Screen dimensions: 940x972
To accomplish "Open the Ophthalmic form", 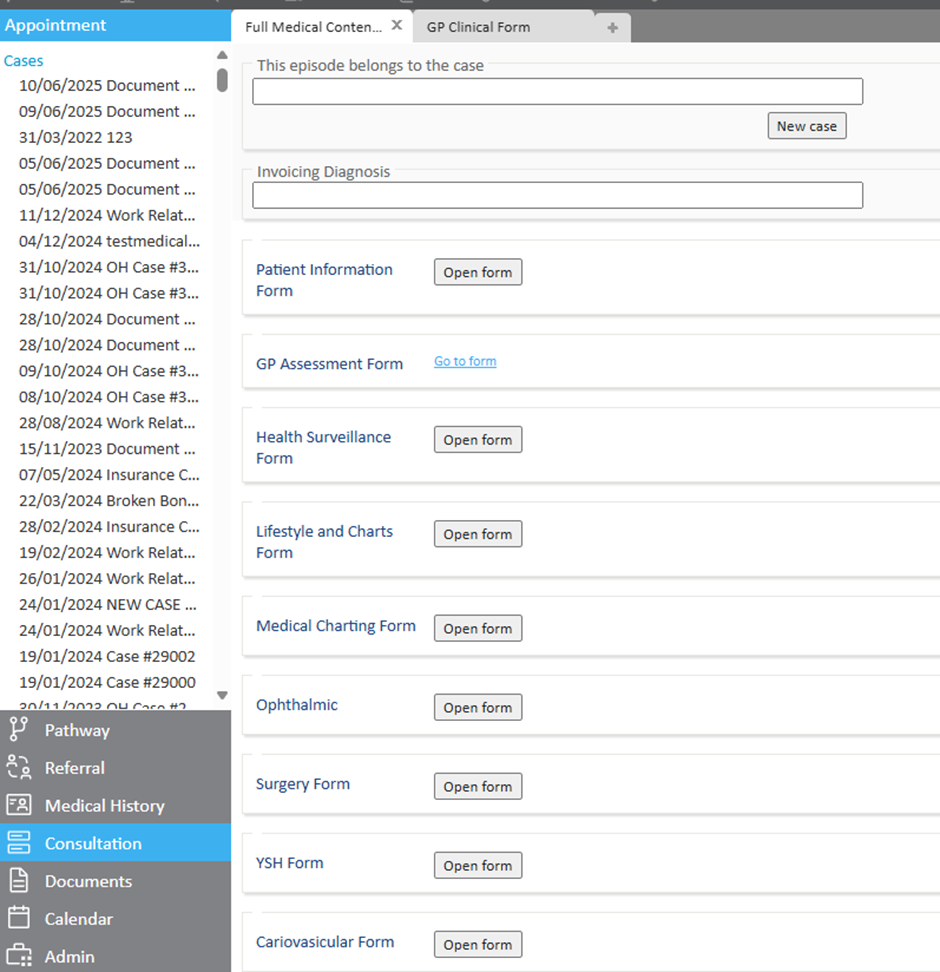I will [x=477, y=707].
